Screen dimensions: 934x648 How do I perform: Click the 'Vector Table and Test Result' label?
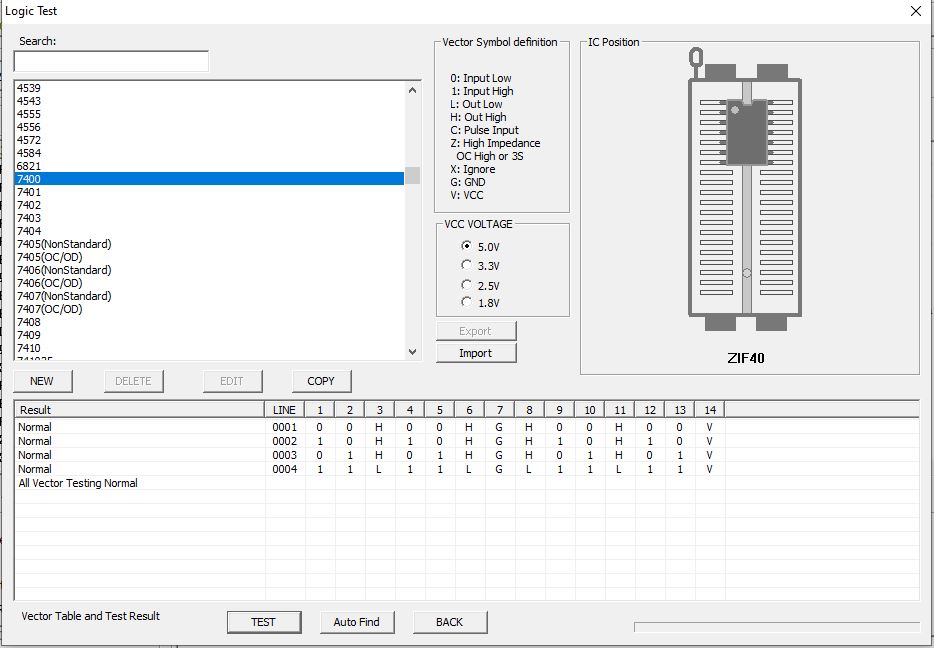91,616
